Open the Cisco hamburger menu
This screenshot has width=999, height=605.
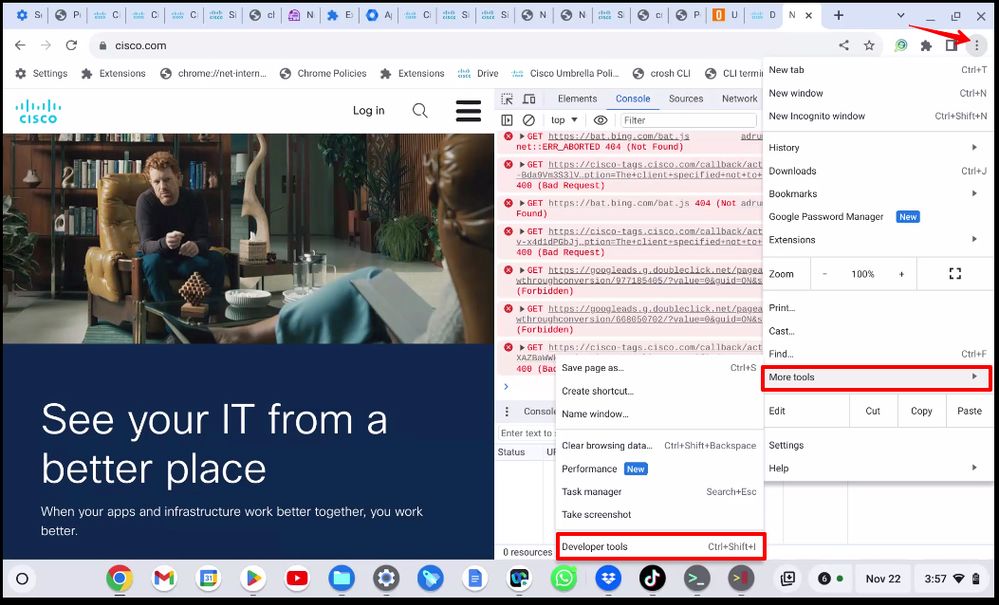(x=468, y=110)
